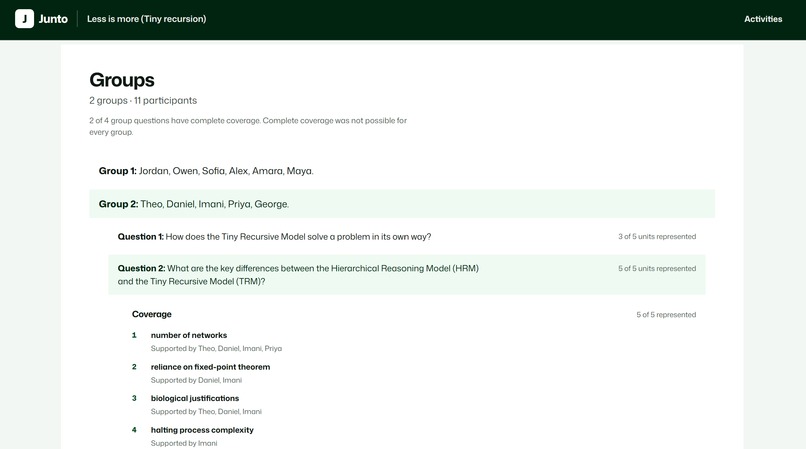The image size is (806, 449).
Task: Collapse the Group 2 row
Action: coord(402,204)
